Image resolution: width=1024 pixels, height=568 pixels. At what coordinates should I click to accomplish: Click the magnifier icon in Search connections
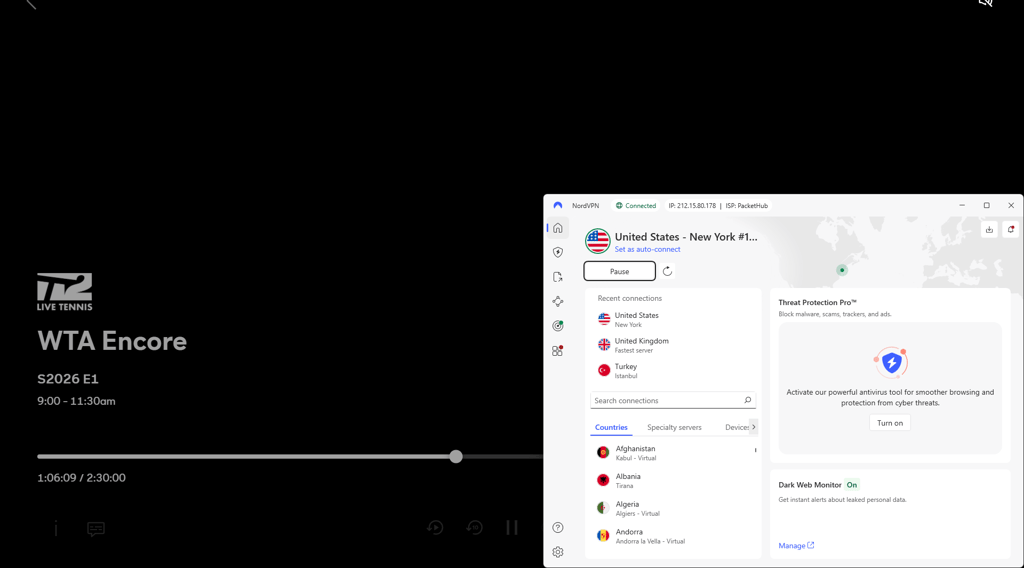pos(748,400)
